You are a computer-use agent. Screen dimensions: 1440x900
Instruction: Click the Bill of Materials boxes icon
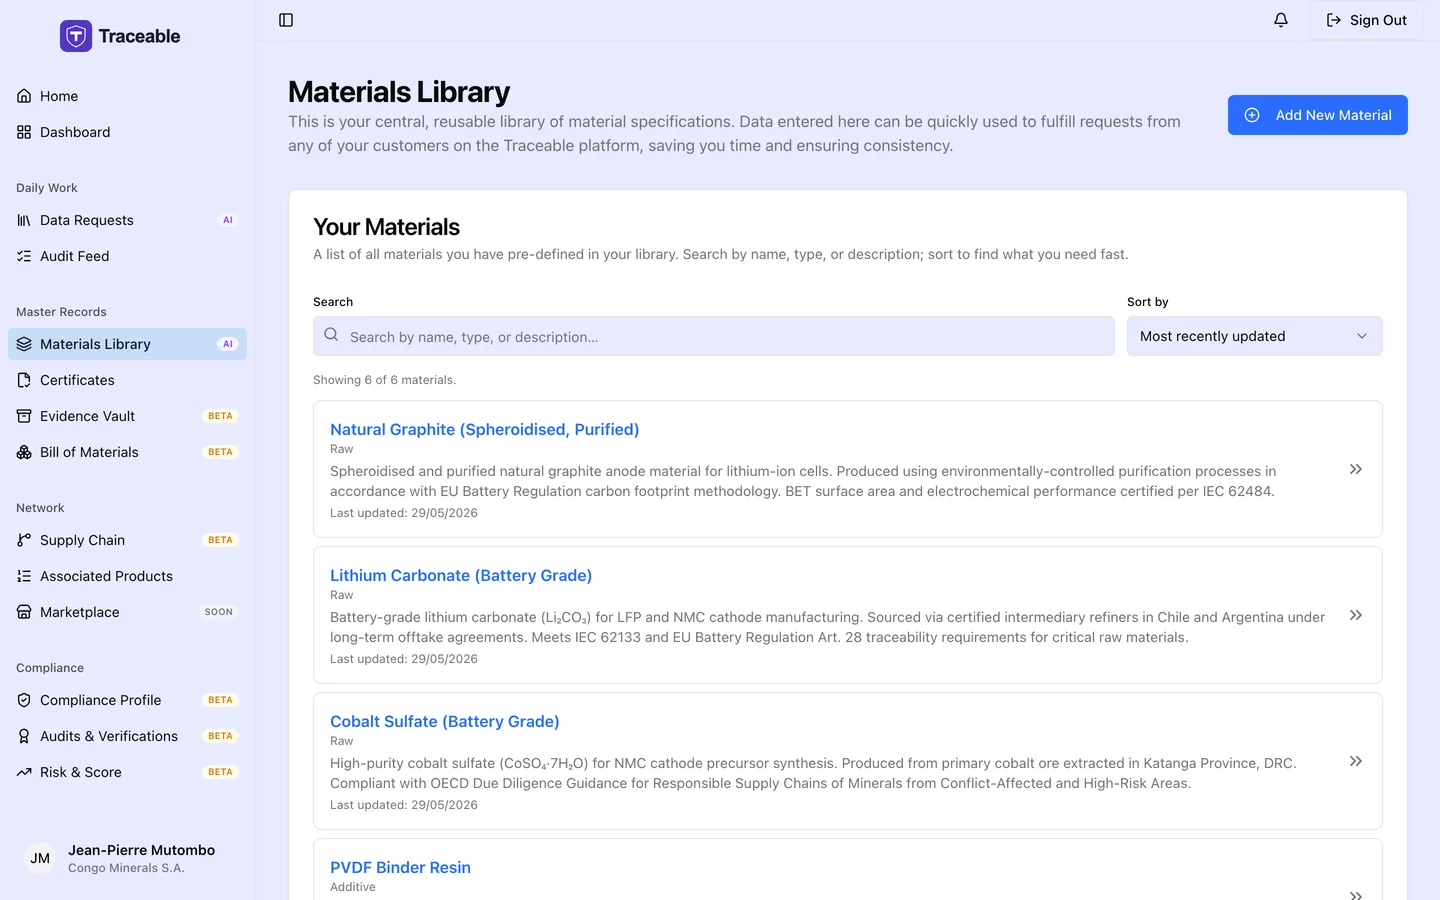pyautogui.click(x=24, y=452)
